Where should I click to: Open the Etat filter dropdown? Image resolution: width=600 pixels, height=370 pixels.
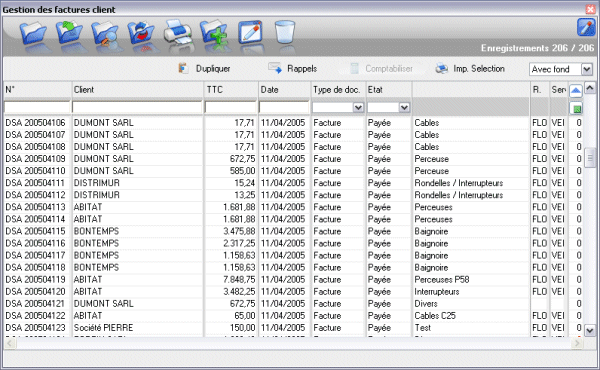click(389, 108)
